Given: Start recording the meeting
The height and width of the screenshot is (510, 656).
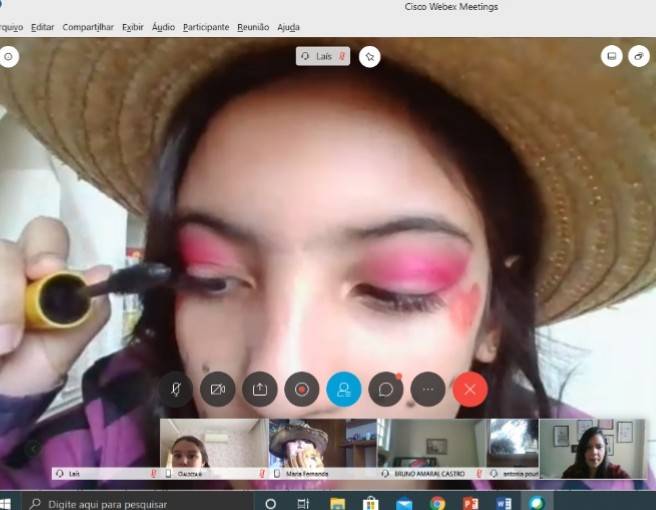Looking at the screenshot, I should click(302, 389).
